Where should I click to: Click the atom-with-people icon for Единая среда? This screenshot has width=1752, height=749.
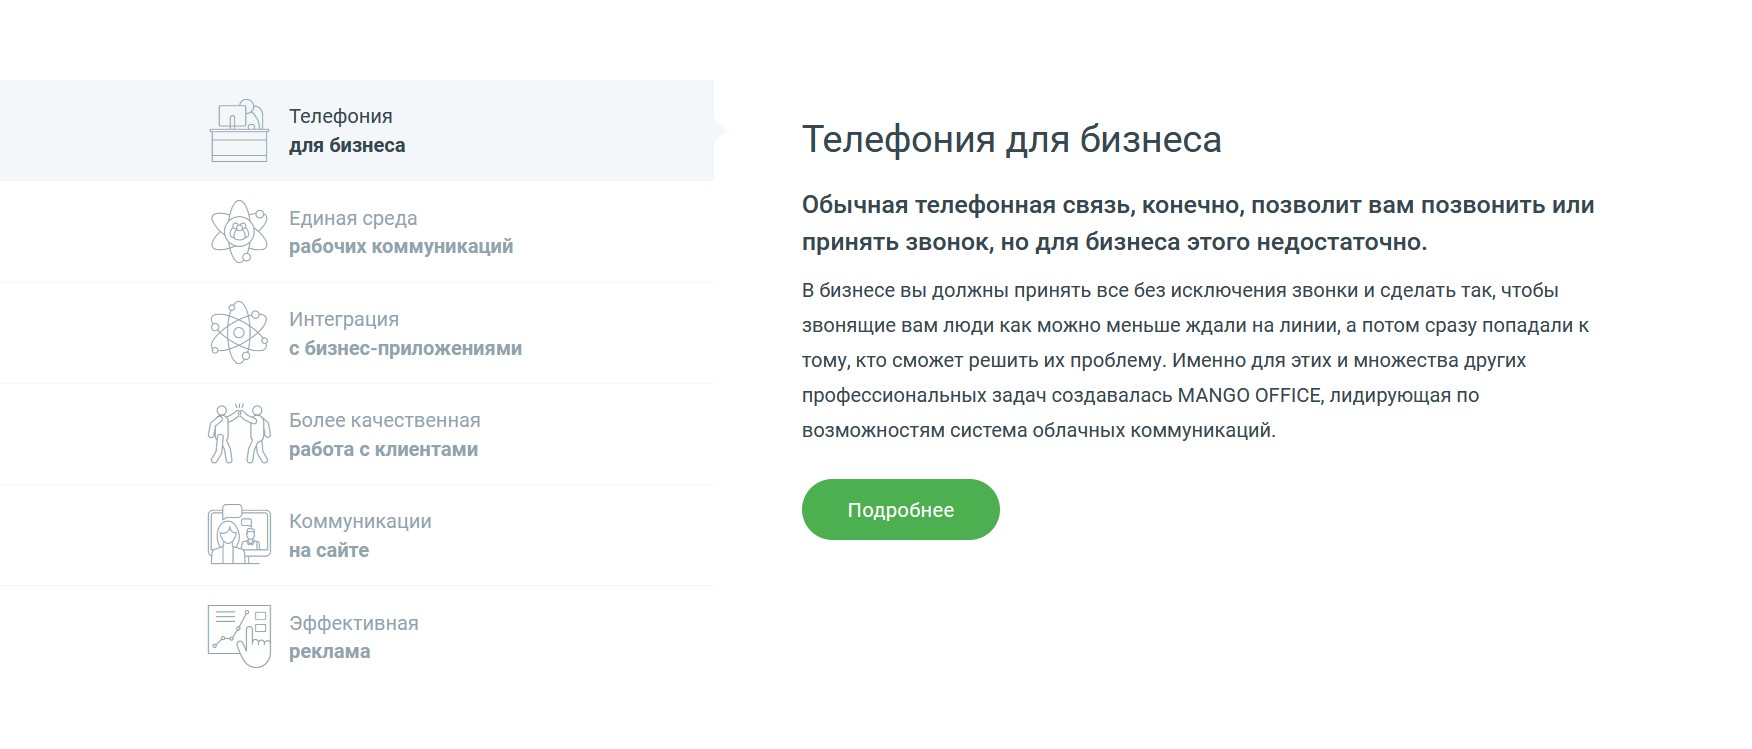(239, 232)
